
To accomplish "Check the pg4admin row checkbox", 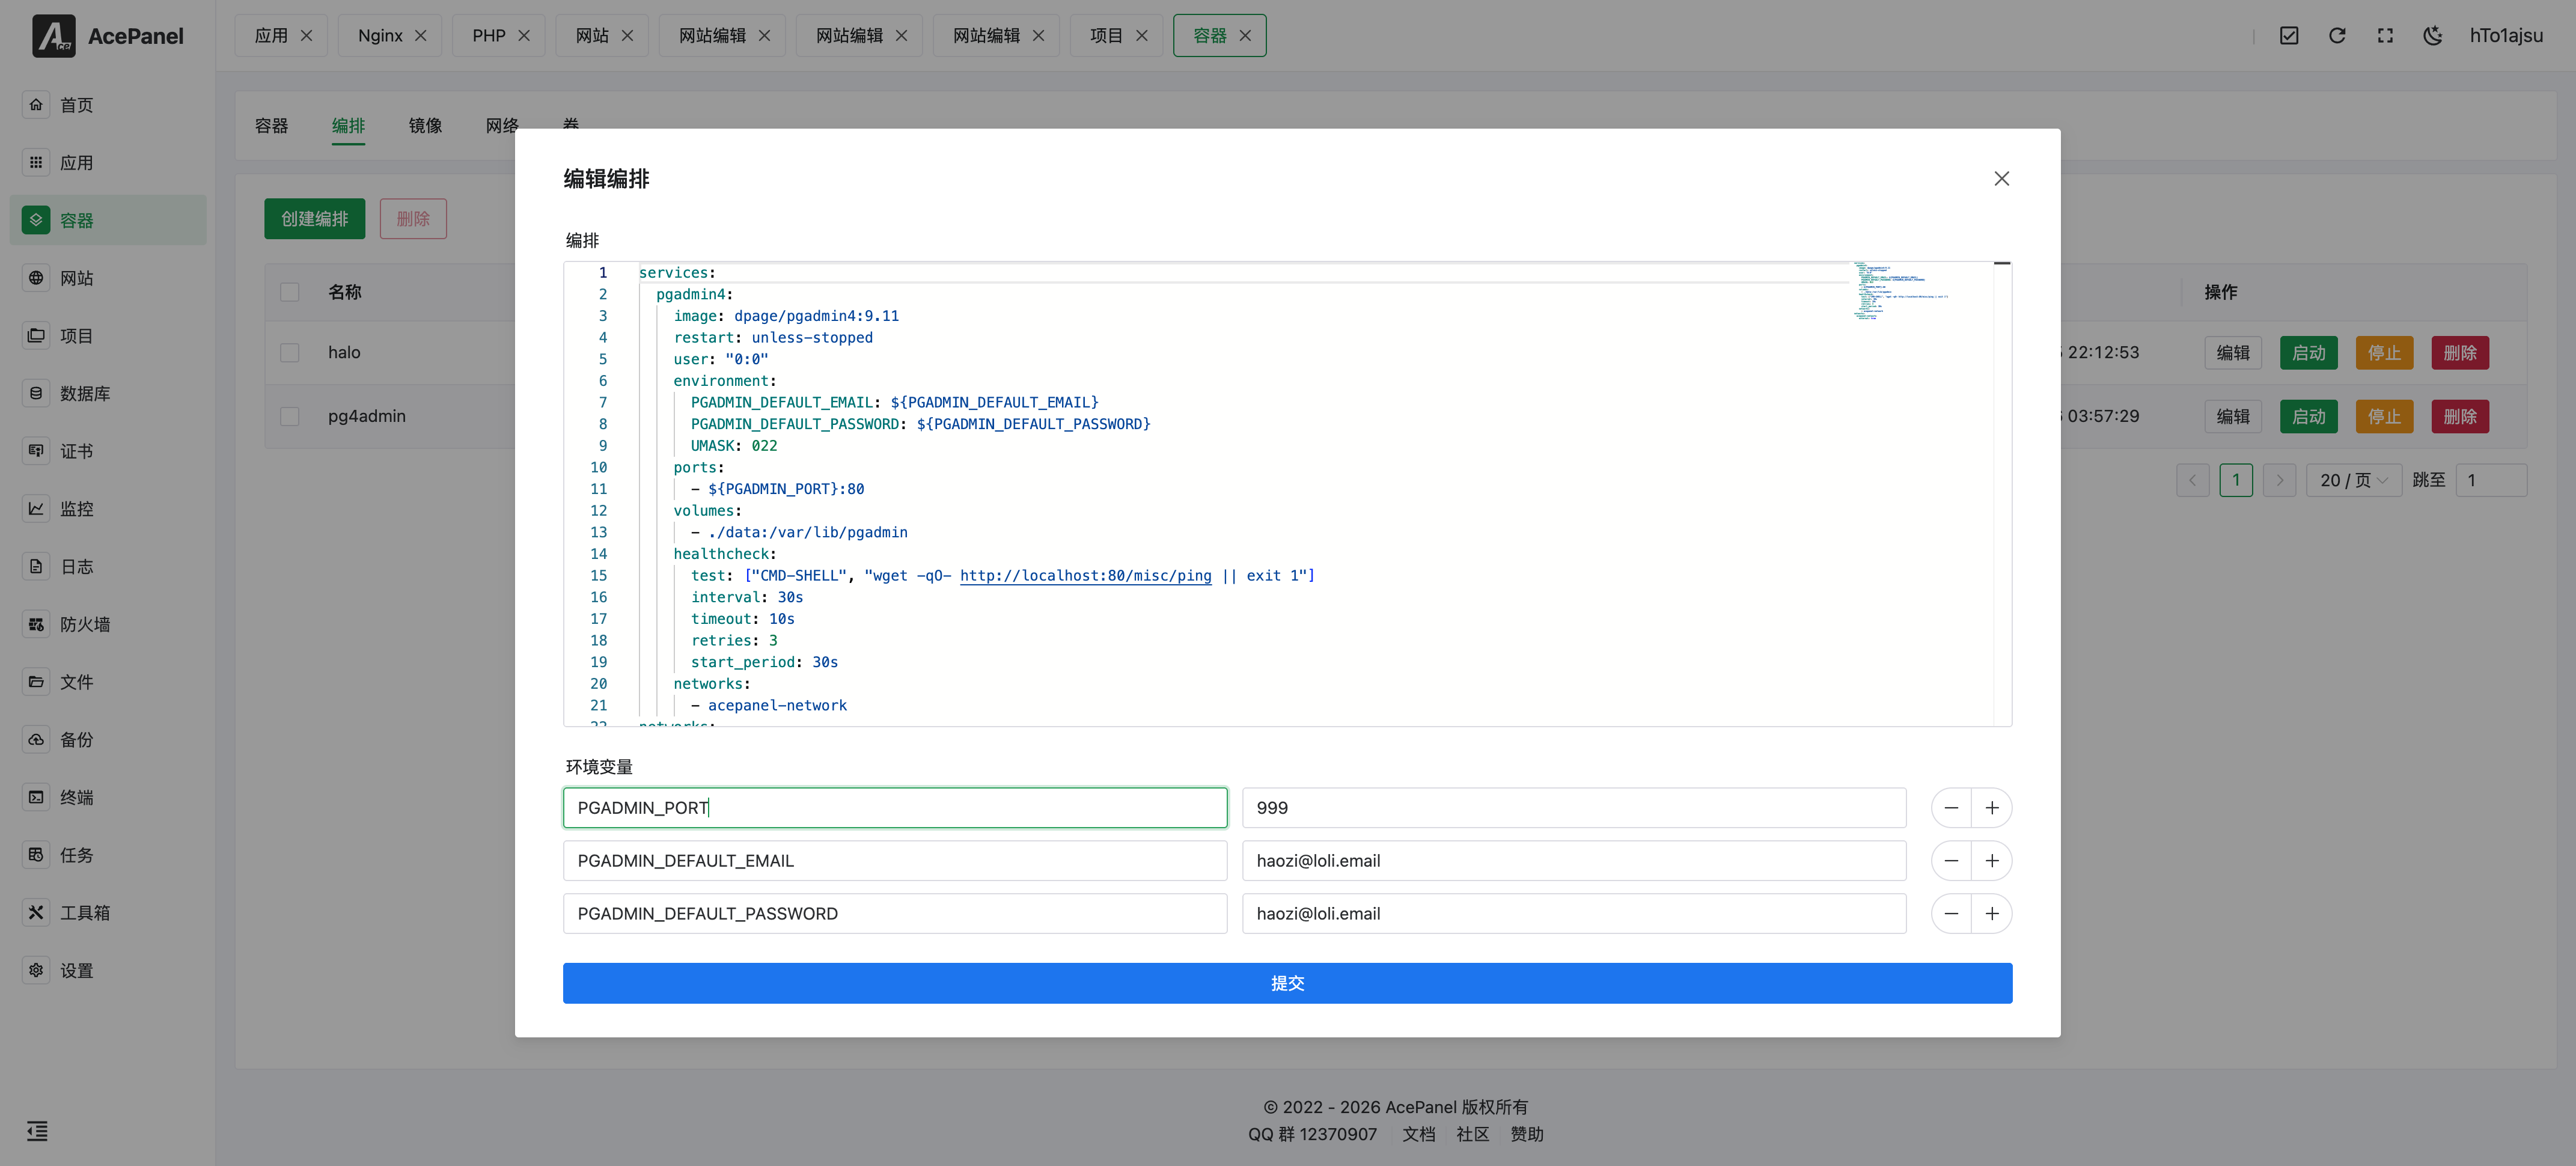I will click(290, 416).
